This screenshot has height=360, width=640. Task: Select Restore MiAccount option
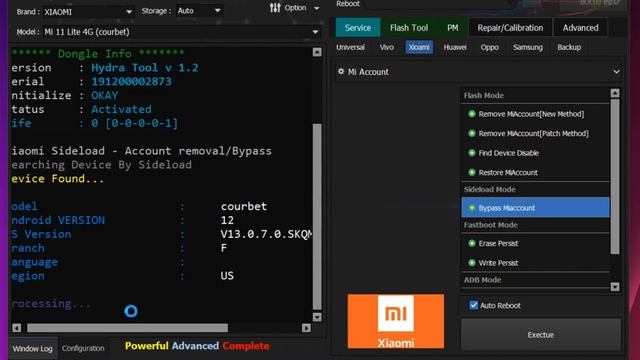[508, 173]
